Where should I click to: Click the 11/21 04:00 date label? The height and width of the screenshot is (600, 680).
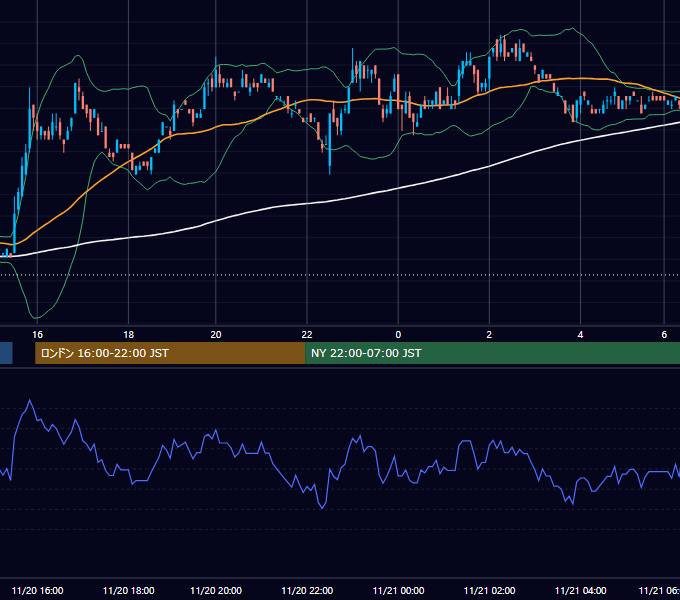(x=580, y=590)
